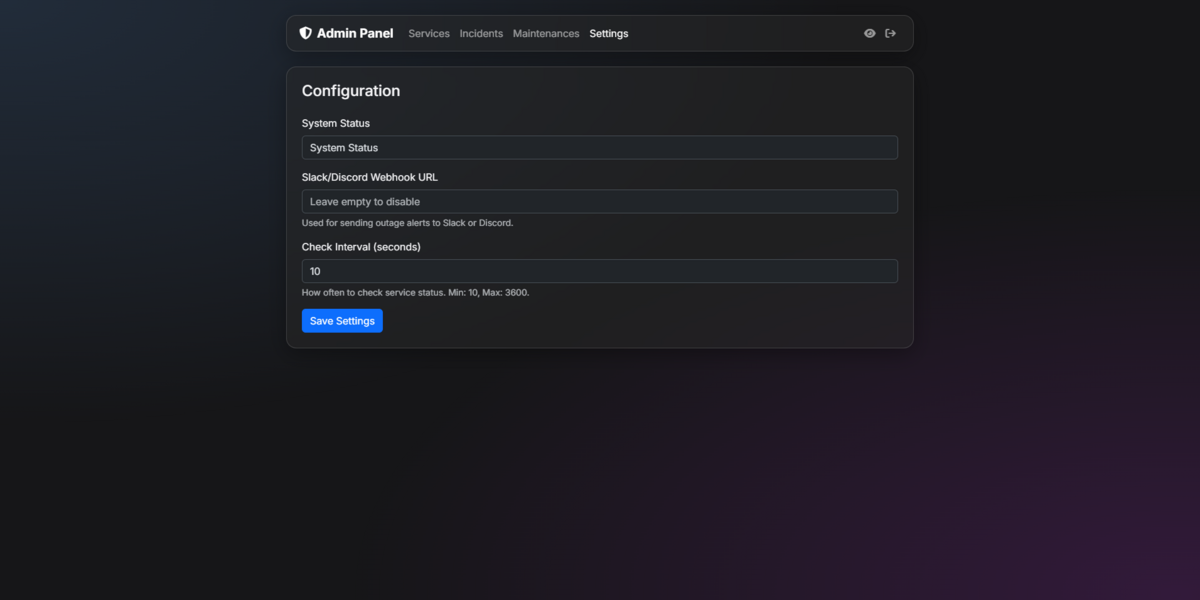The height and width of the screenshot is (600, 1200).
Task: Click the 'How often to check service status' hint
Action: (416, 293)
